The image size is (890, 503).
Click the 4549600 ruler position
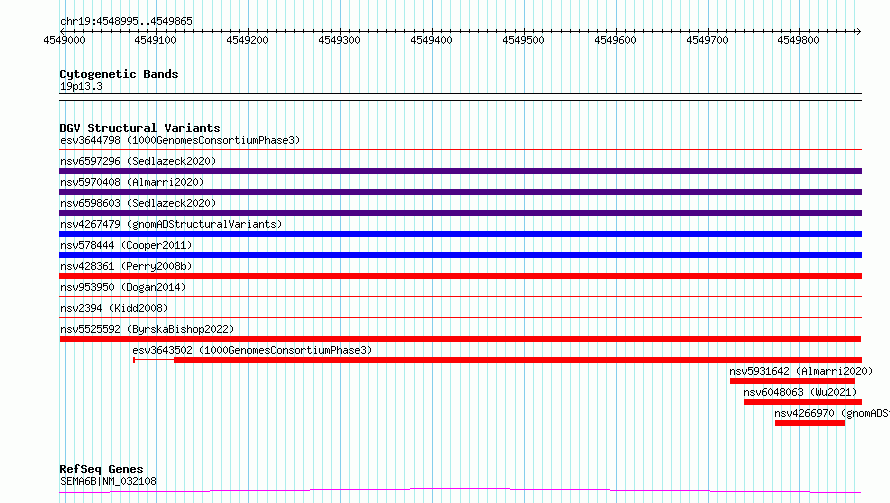pyautogui.click(x=615, y=40)
